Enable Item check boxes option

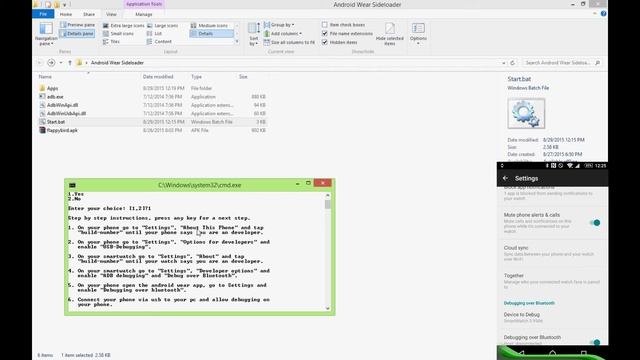point(343,25)
